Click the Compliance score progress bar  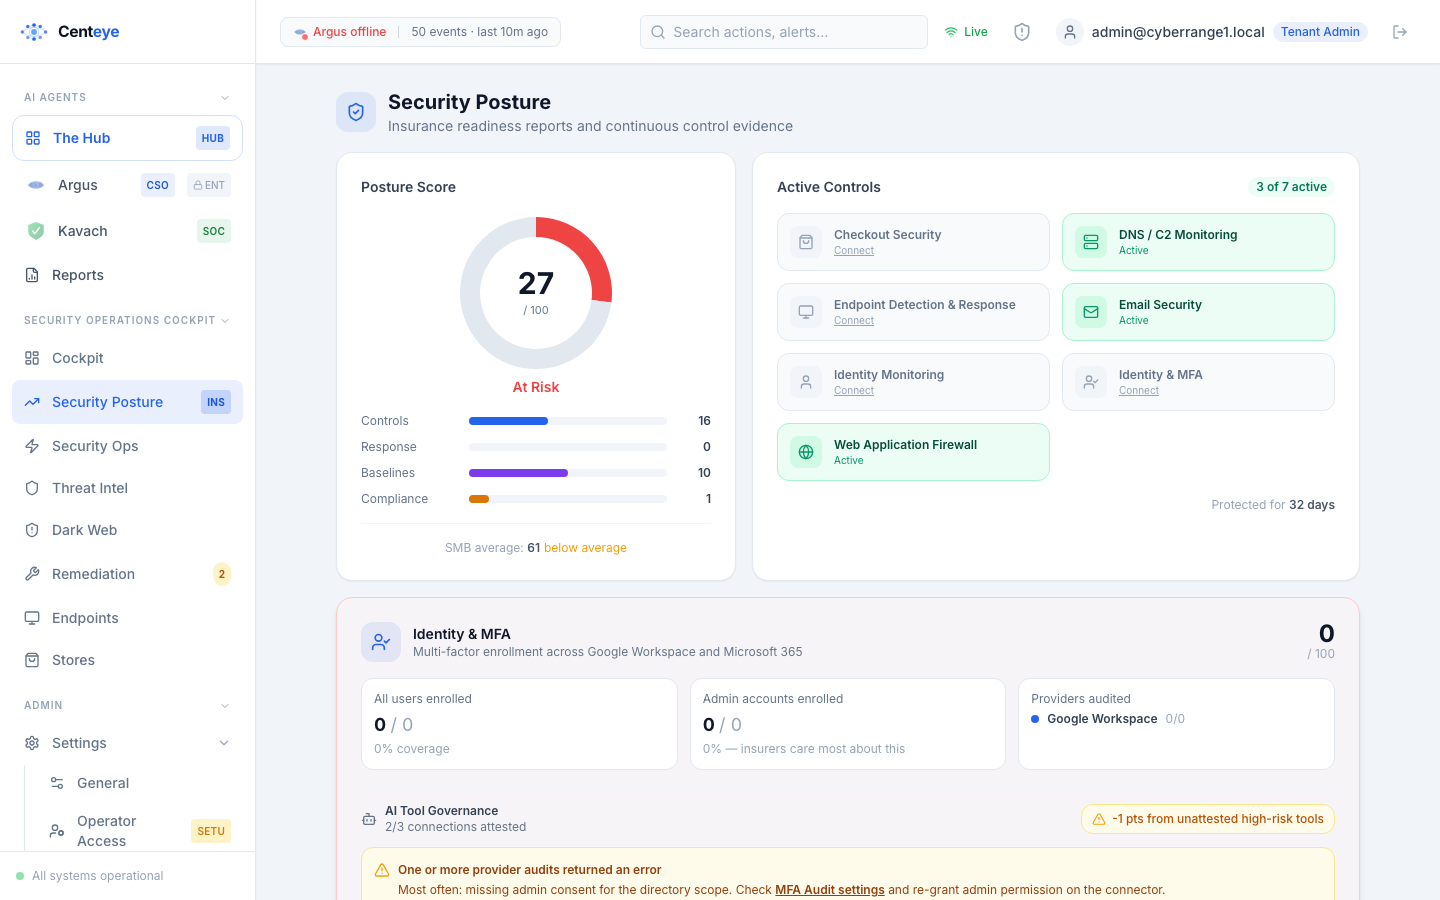568,499
